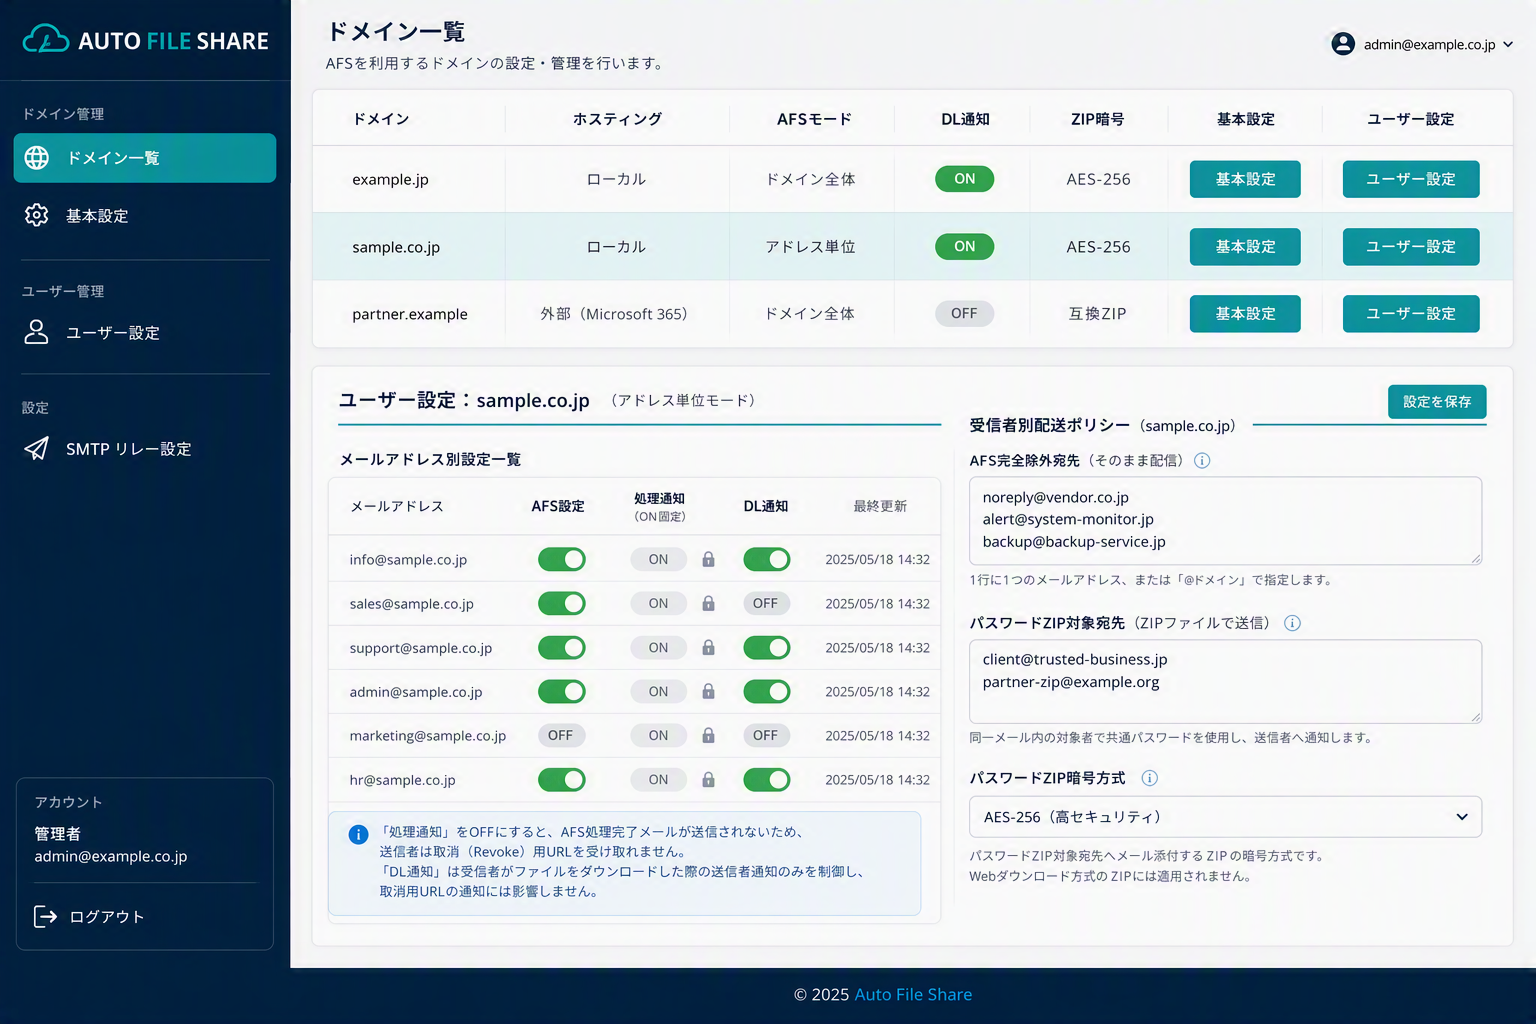This screenshot has height=1024, width=1536.
Task: Toggle DL通知 OFF badge for partner.example
Action: point(964,313)
